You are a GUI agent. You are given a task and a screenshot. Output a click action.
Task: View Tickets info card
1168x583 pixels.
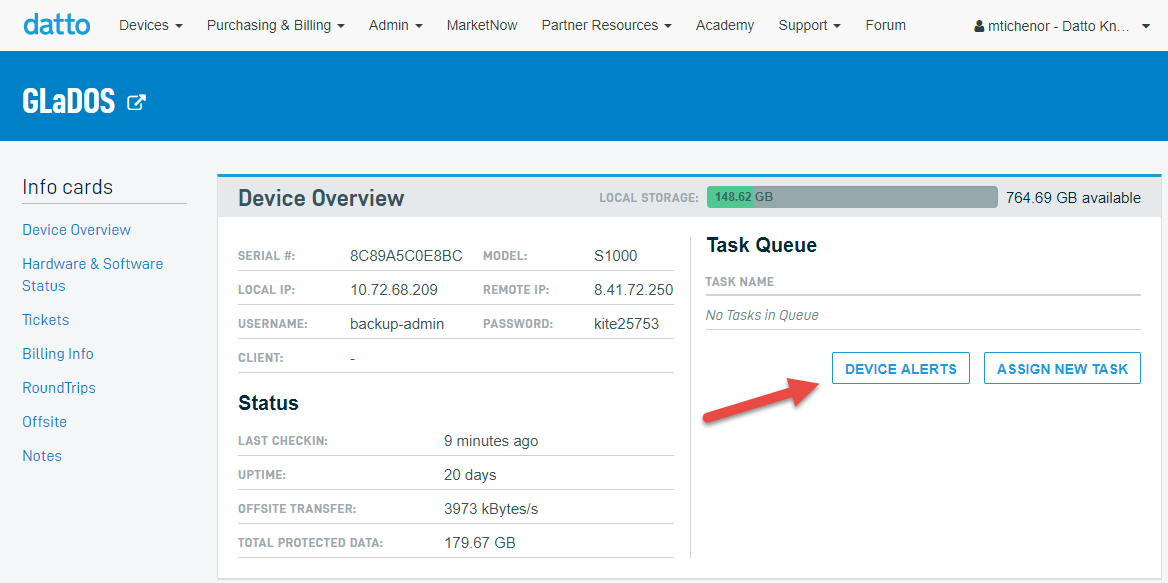tap(46, 320)
